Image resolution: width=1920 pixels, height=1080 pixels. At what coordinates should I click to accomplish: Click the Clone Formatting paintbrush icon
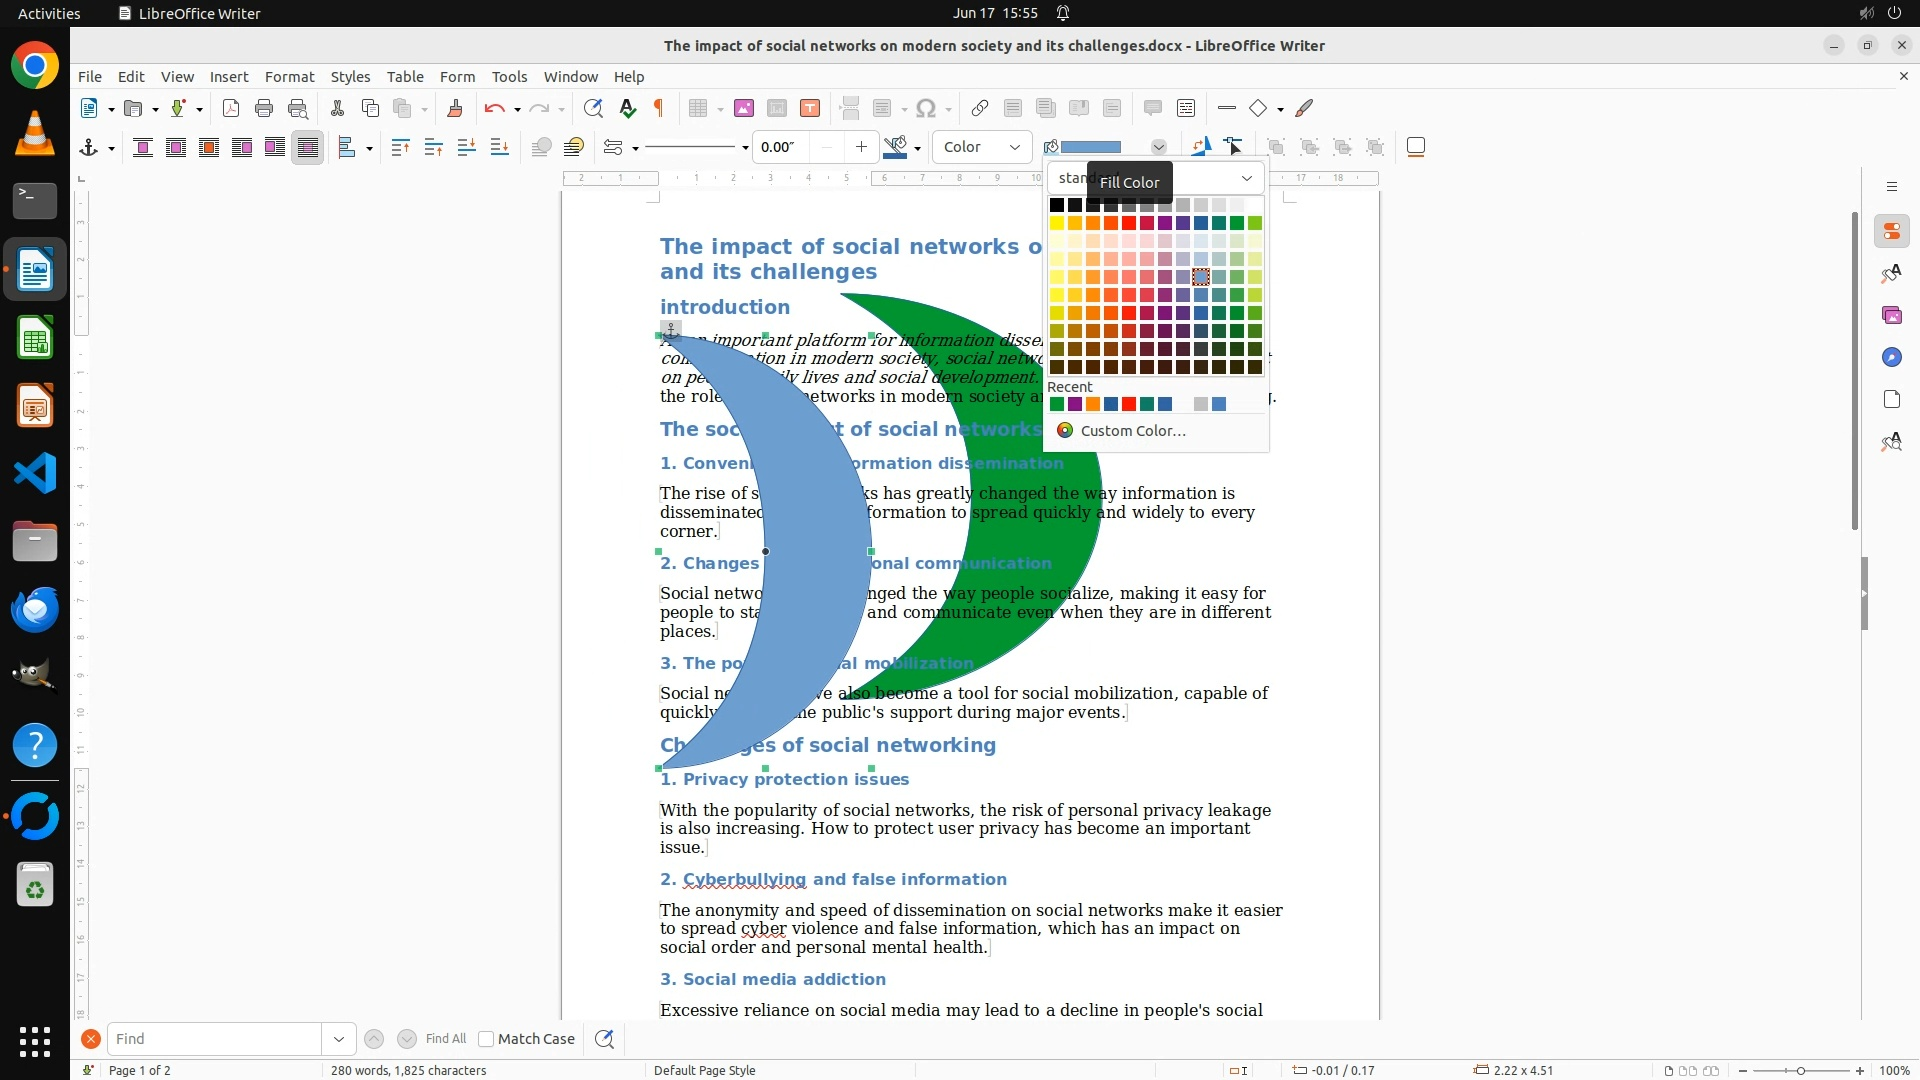pos(454,108)
